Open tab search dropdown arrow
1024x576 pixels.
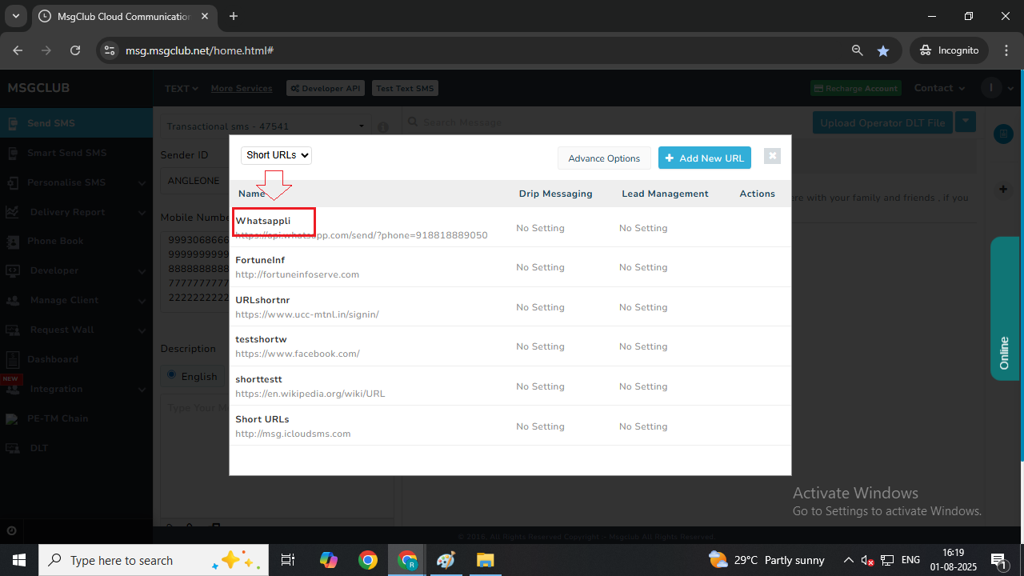[x=16, y=16]
